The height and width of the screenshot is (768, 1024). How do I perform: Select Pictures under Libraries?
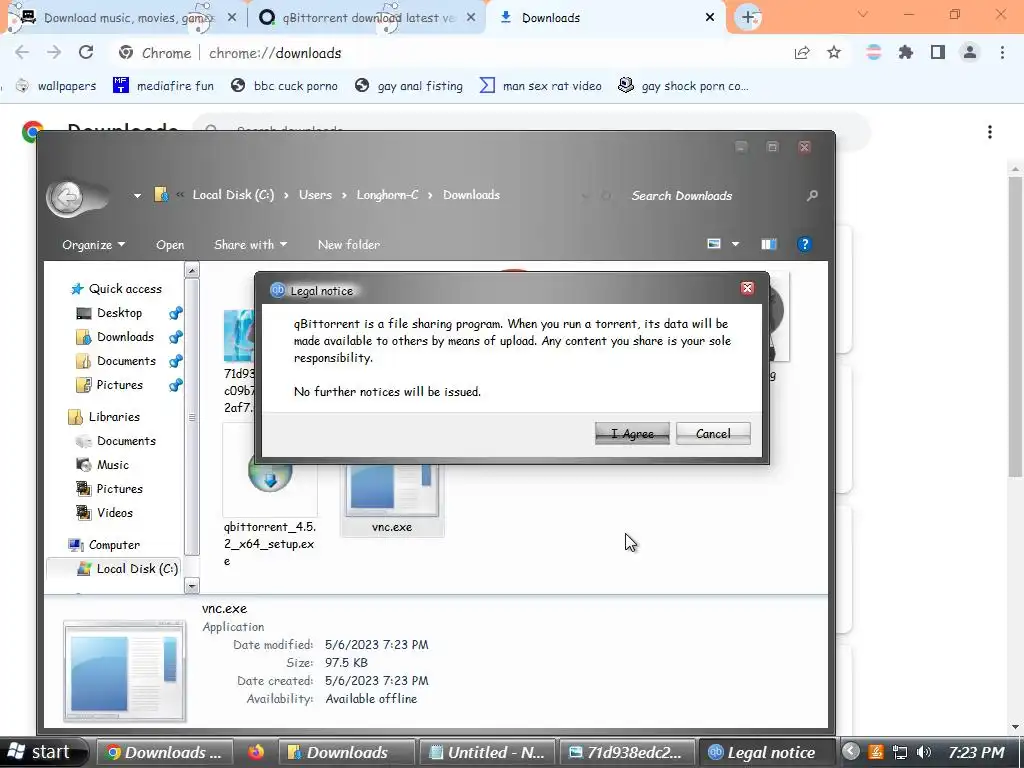[x=110, y=488]
